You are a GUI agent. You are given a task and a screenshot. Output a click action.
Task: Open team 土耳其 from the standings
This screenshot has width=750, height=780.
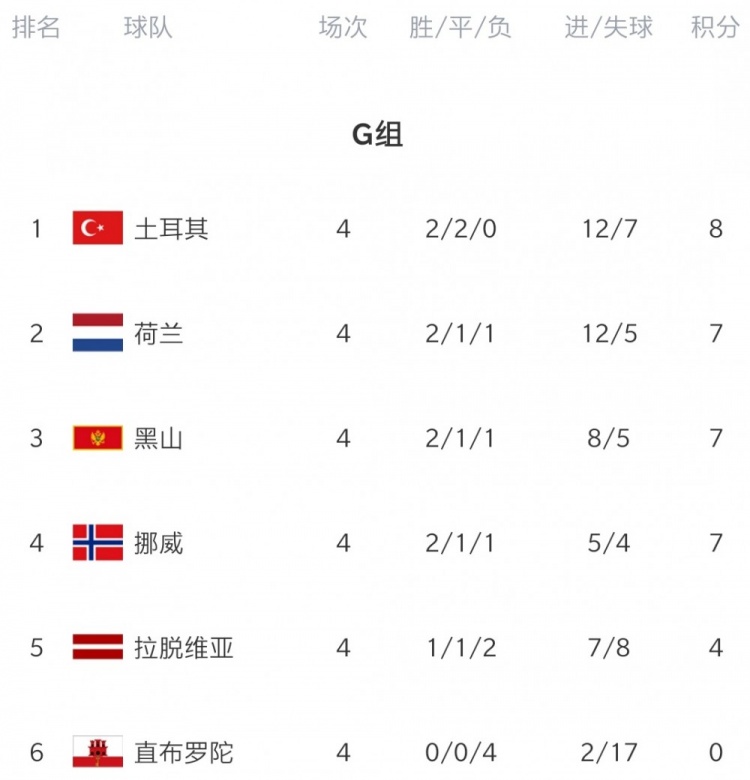click(x=171, y=229)
